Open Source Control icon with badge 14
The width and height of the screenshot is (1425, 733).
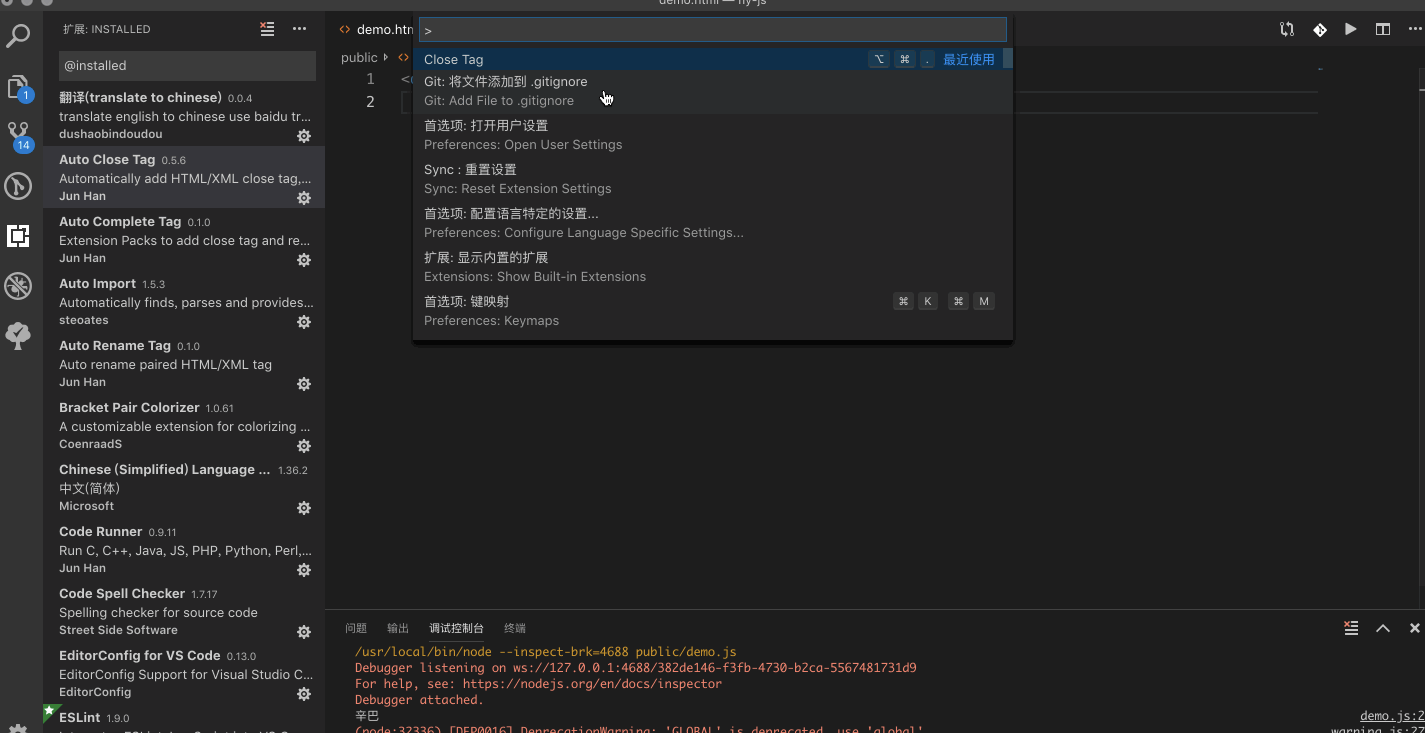click(x=18, y=136)
